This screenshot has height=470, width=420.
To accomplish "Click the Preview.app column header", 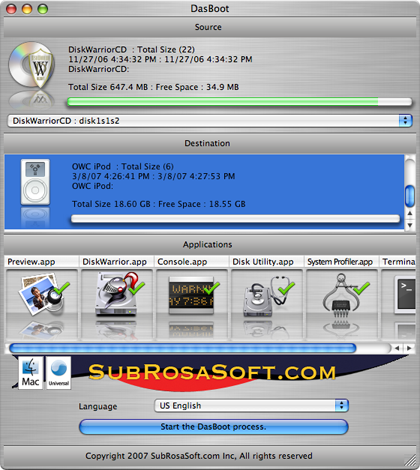I will click(x=42, y=262).
